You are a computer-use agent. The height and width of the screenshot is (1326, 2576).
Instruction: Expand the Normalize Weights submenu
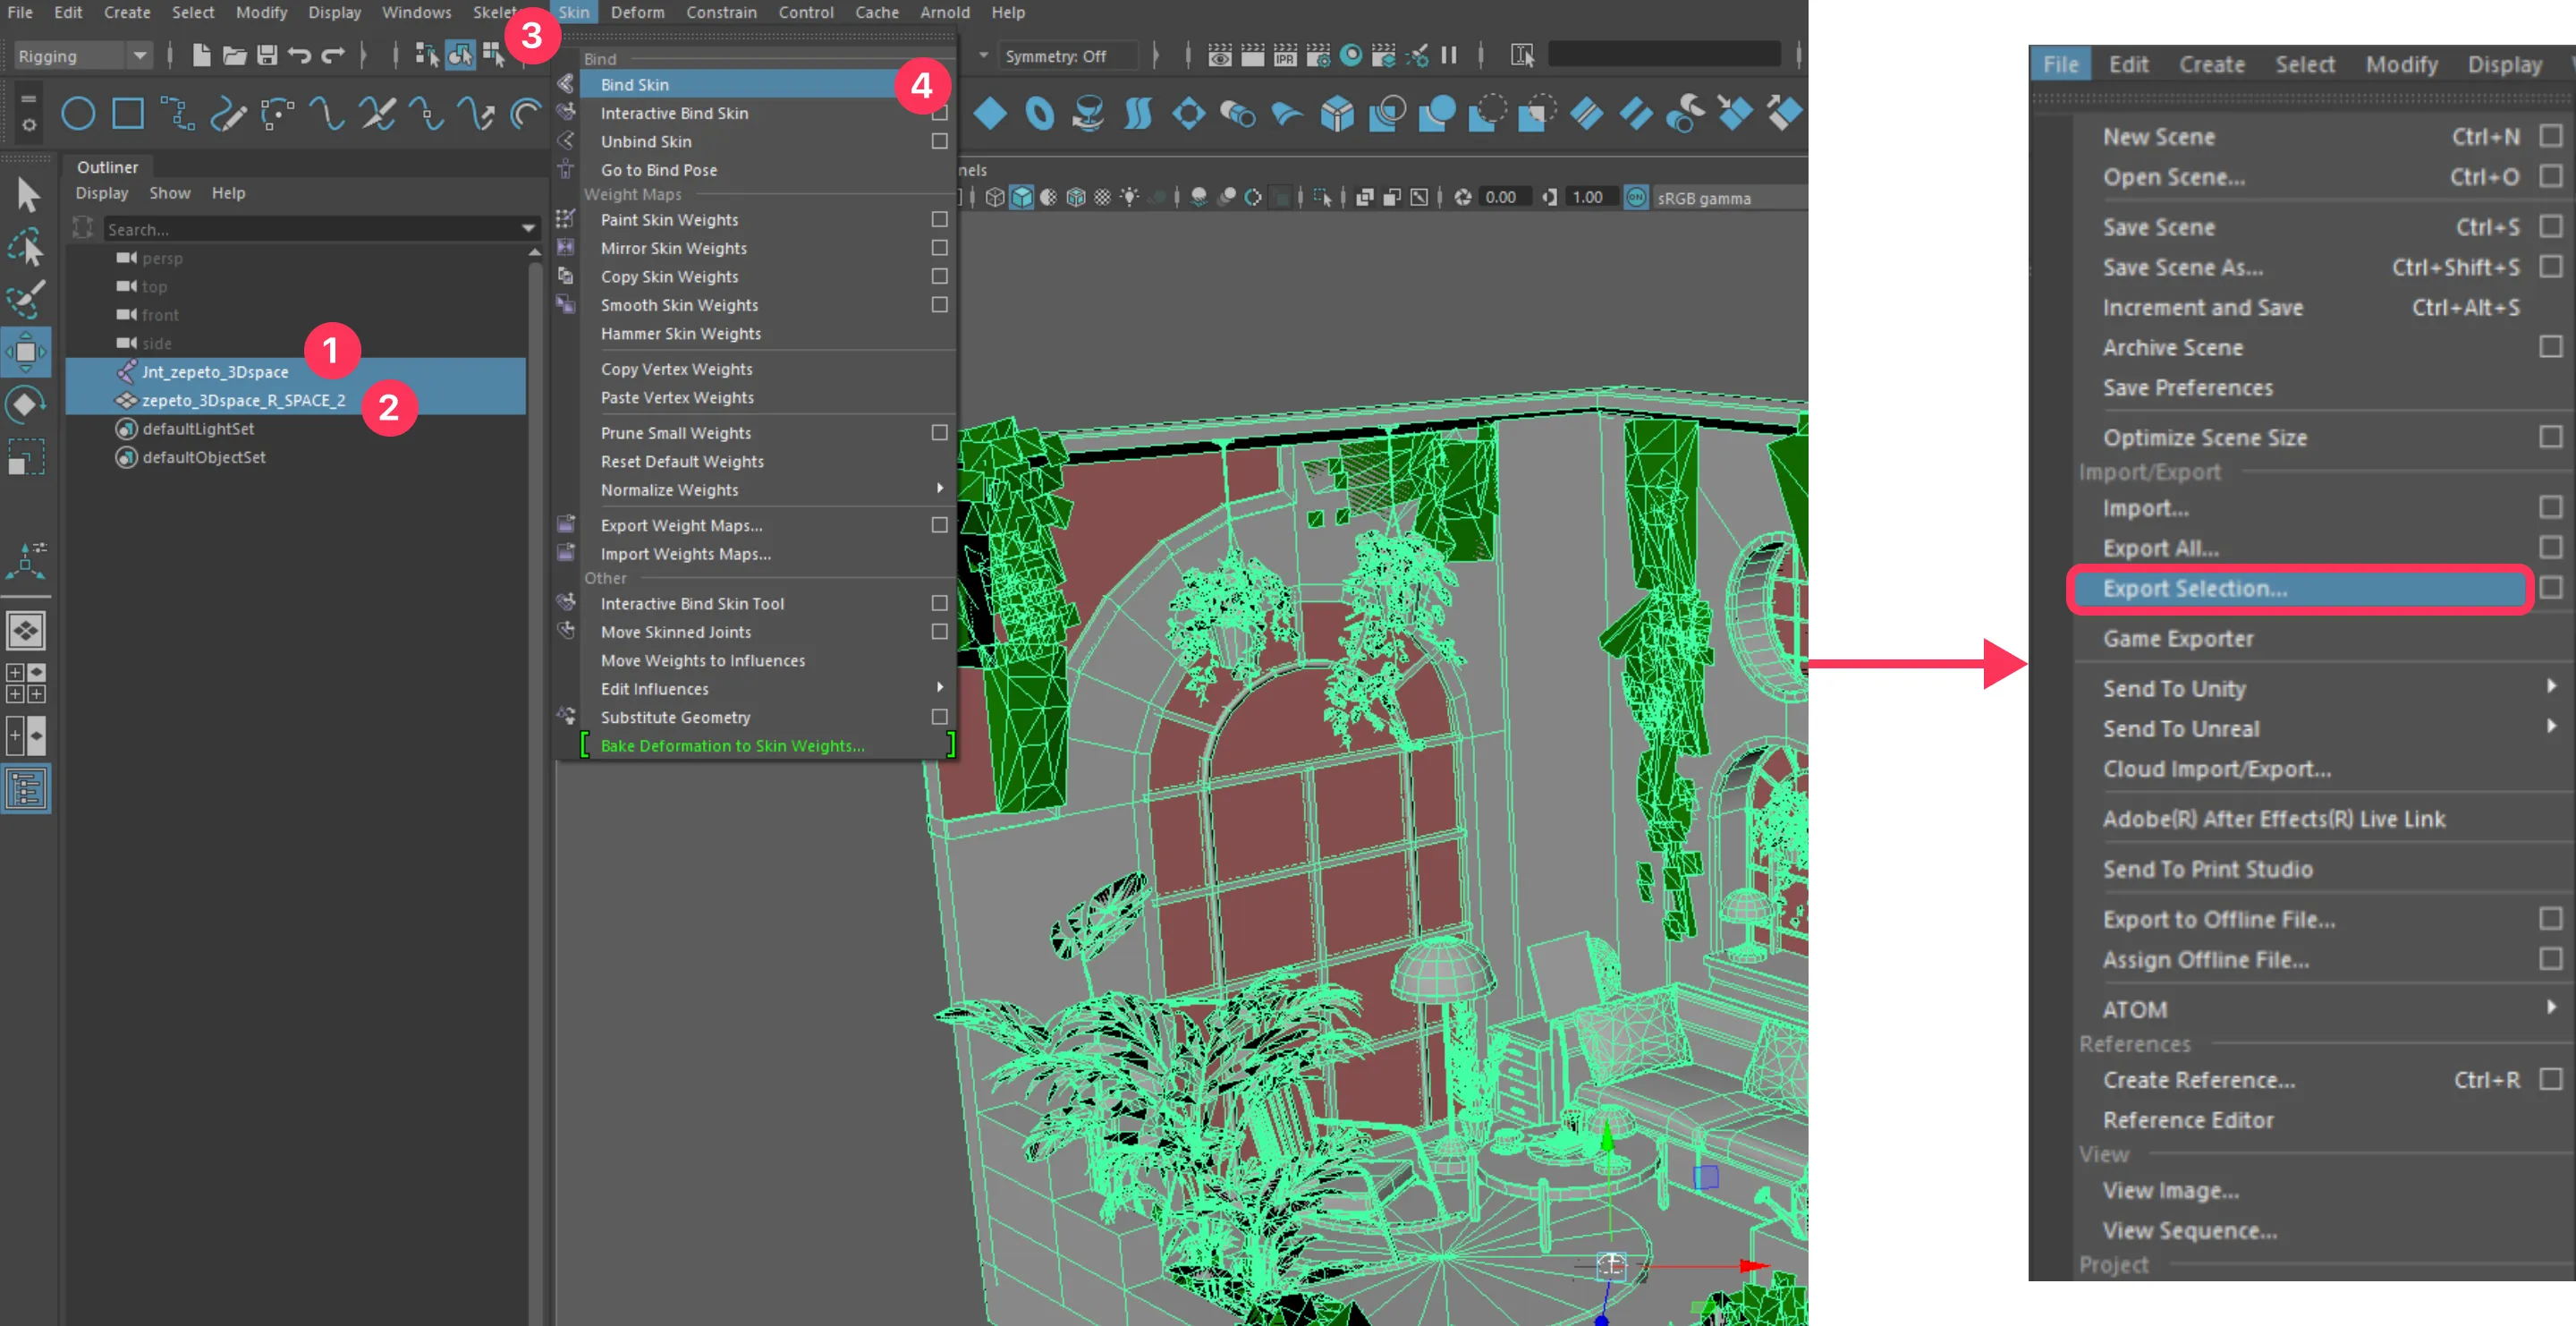[939, 488]
